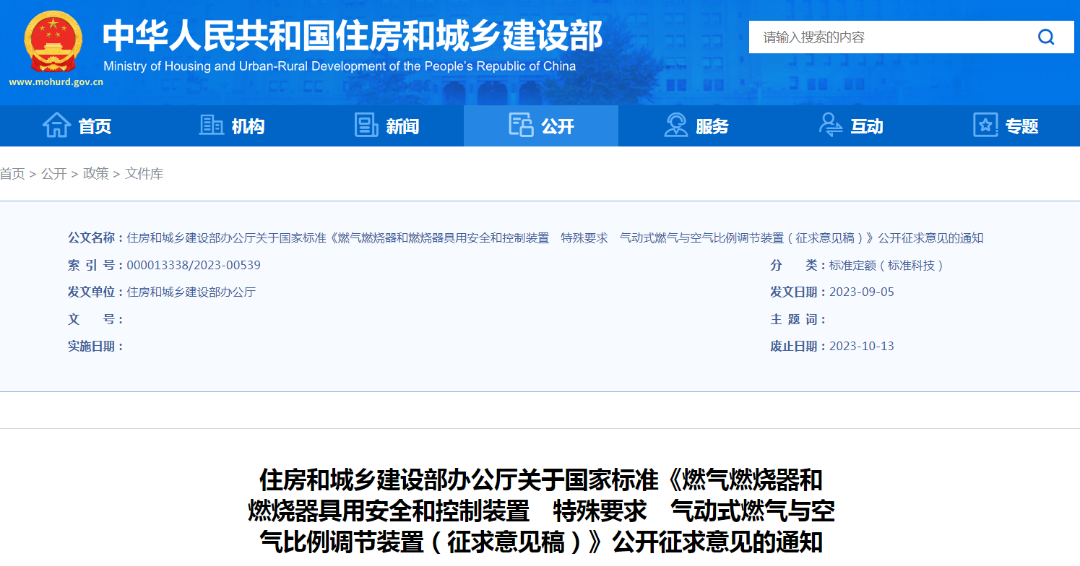
Task: Click the newspaper icon beside 新闻
Action: pos(366,125)
